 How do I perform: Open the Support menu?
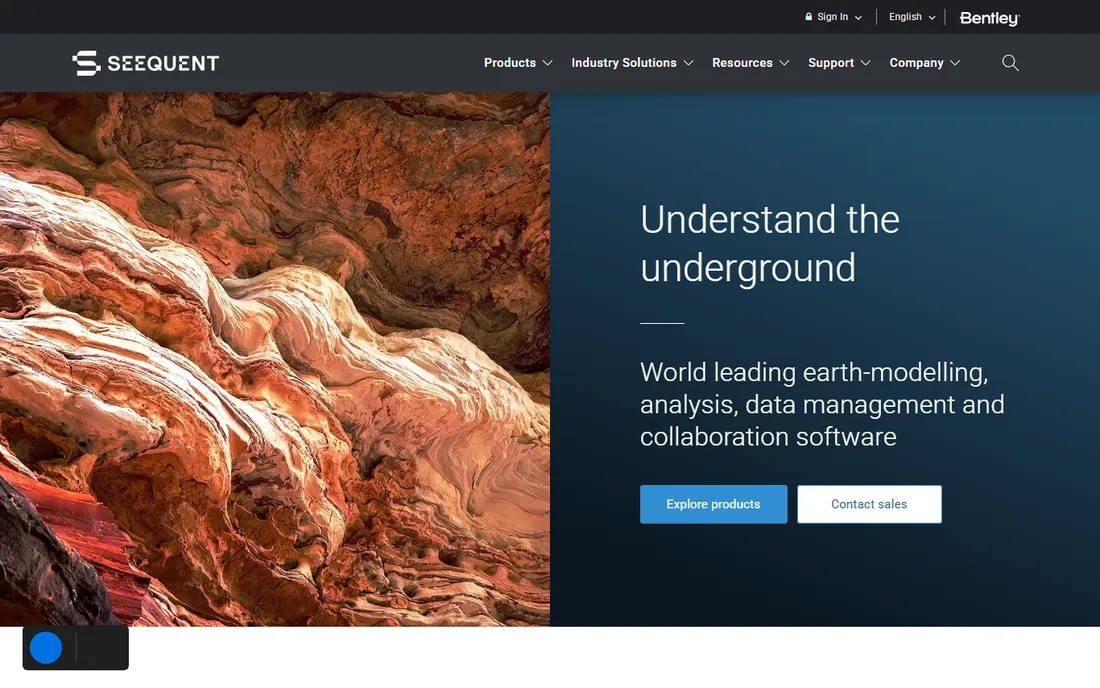pyautogui.click(x=831, y=63)
